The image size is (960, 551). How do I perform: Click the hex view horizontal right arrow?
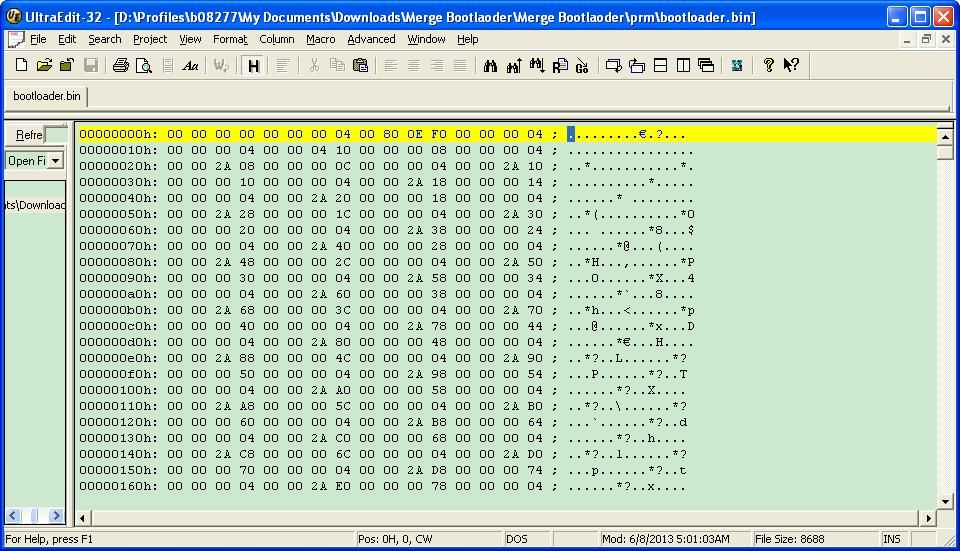click(x=929, y=518)
